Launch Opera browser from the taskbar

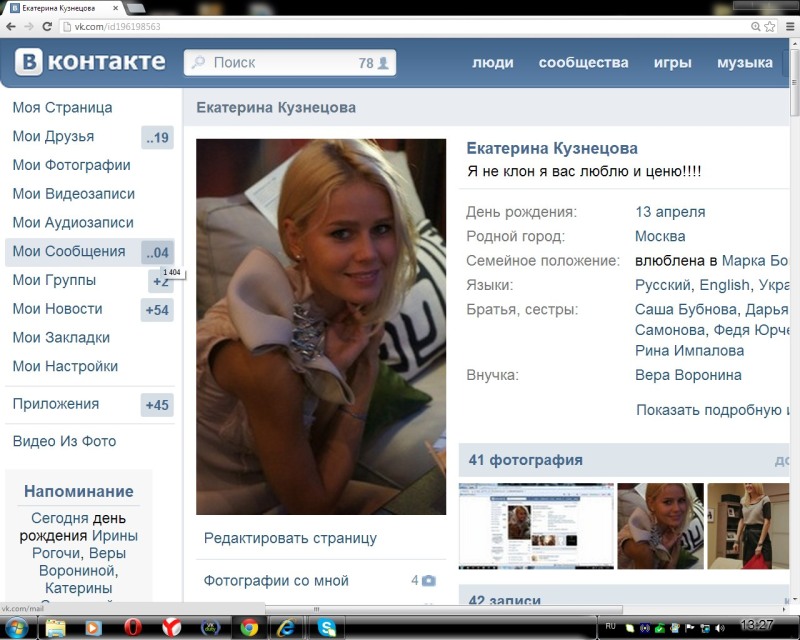pos(132,627)
